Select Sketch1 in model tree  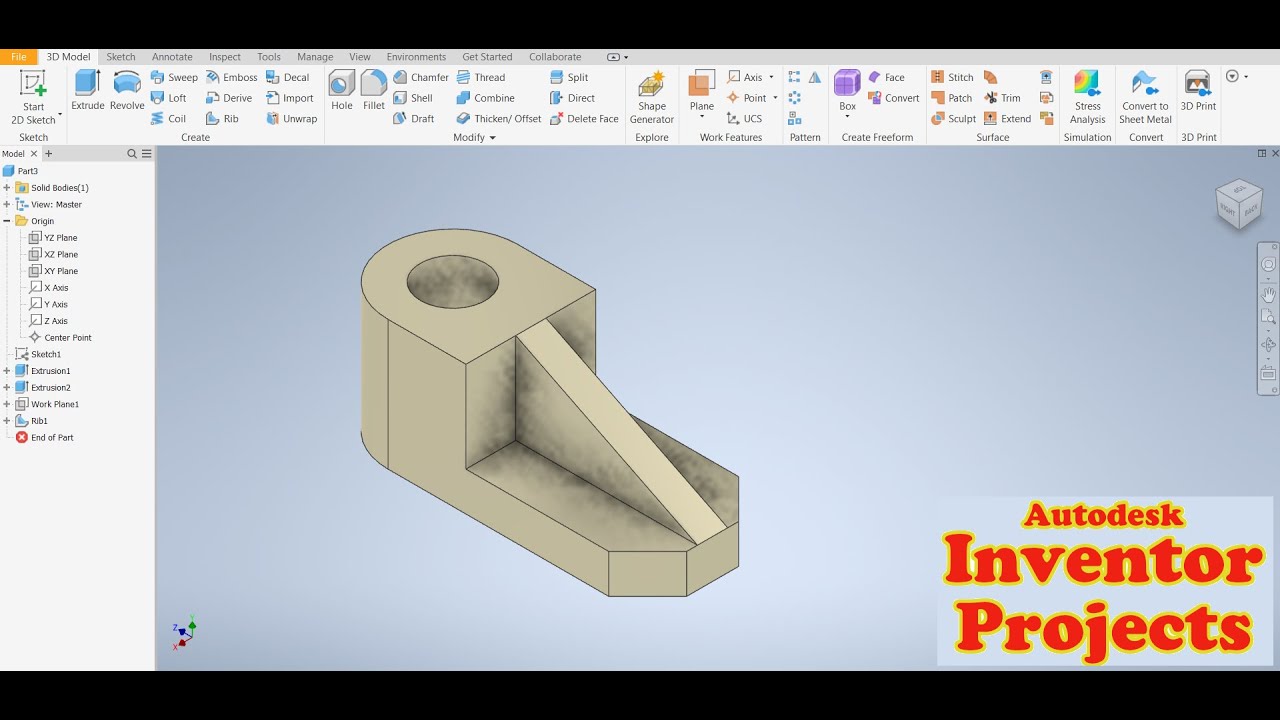[x=38, y=354]
